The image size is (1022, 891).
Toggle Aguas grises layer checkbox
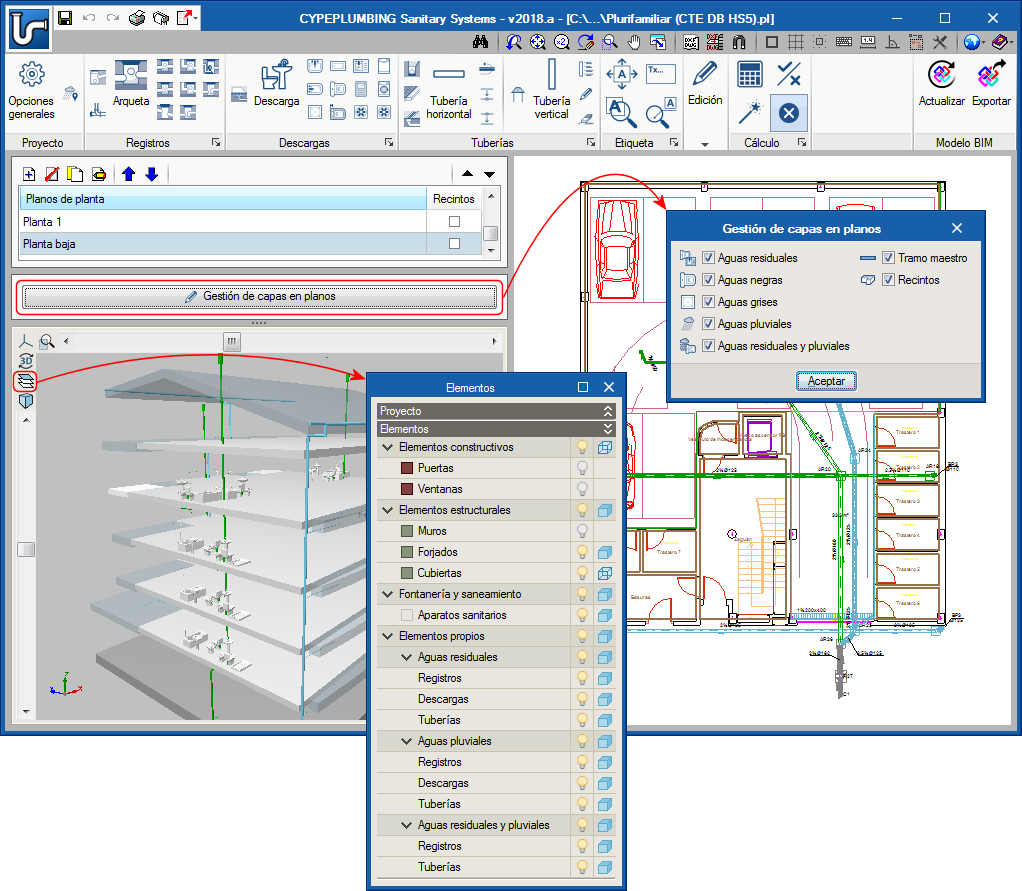point(708,302)
